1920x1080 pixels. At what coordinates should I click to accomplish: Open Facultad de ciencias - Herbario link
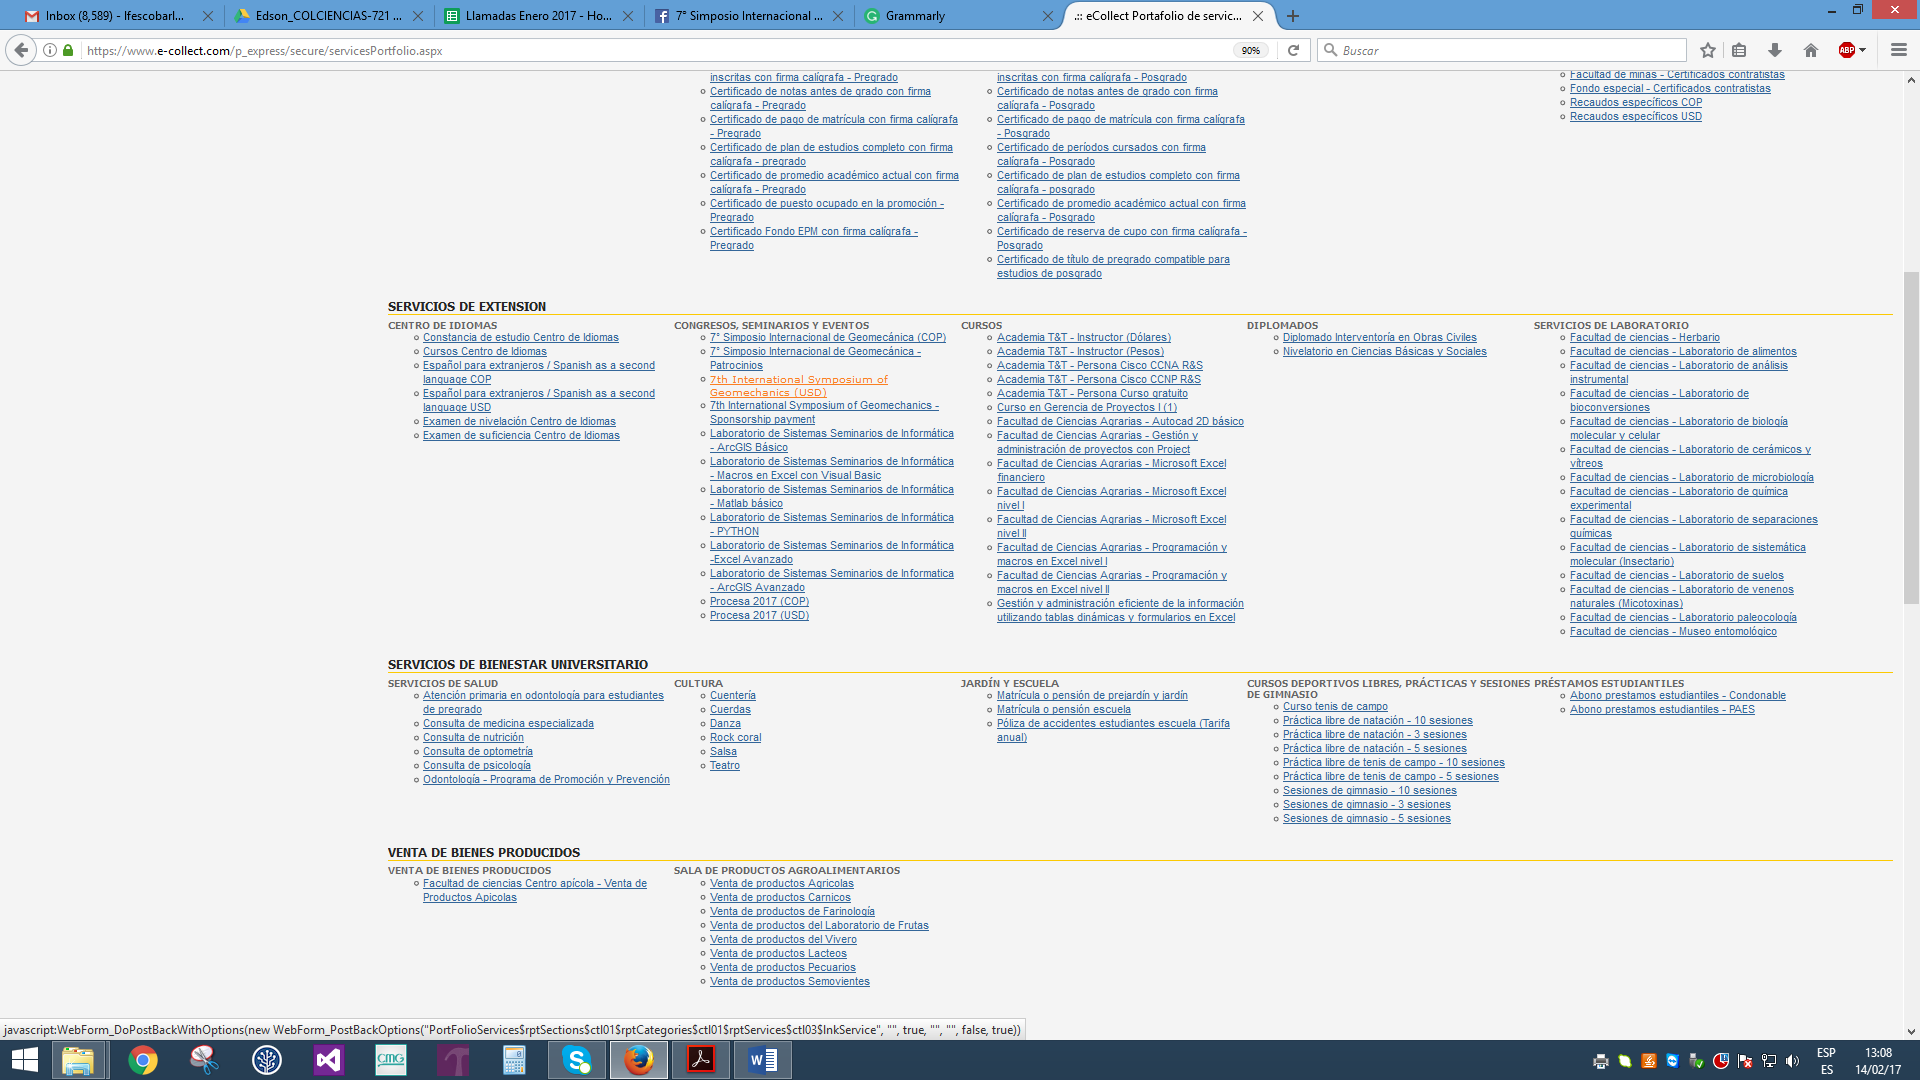[1644, 338]
